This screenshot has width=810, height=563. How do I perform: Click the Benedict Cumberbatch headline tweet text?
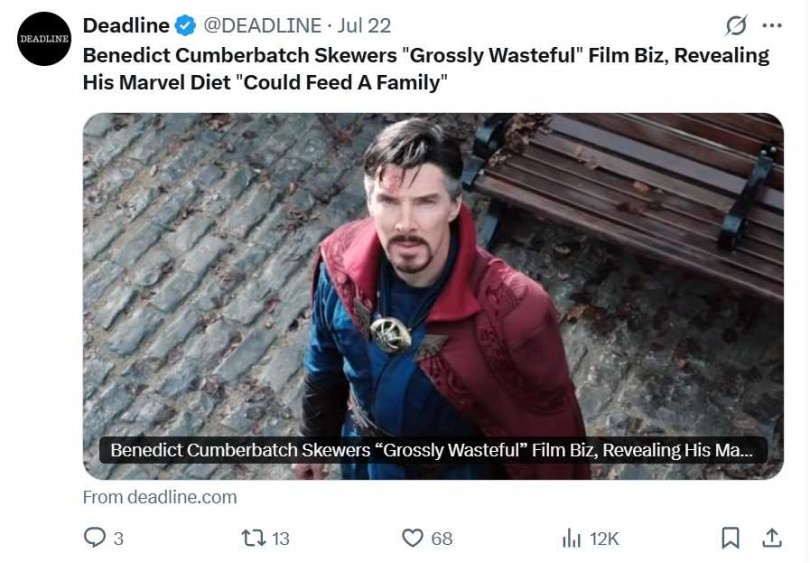tap(425, 68)
